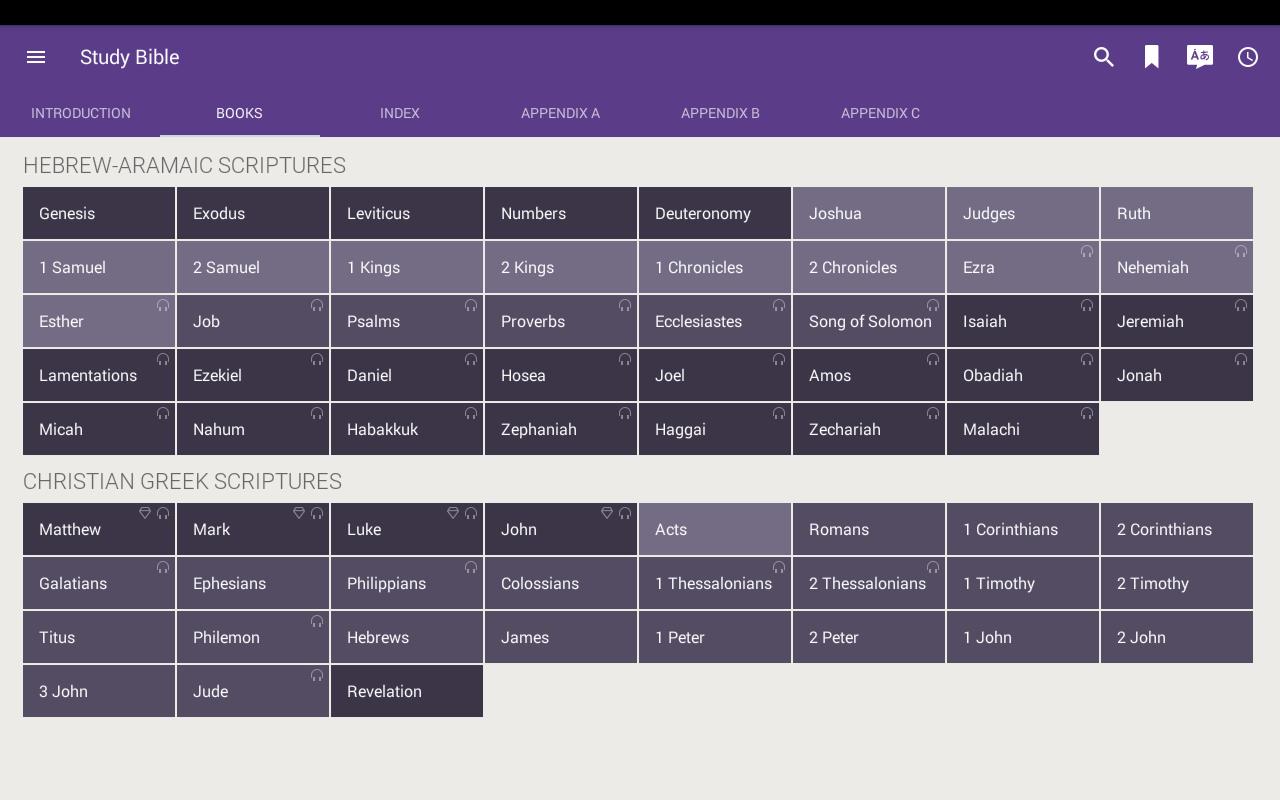This screenshot has width=1280, height=800.
Task: Tap the diamond icon on John tile
Action: tap(606, 513)
